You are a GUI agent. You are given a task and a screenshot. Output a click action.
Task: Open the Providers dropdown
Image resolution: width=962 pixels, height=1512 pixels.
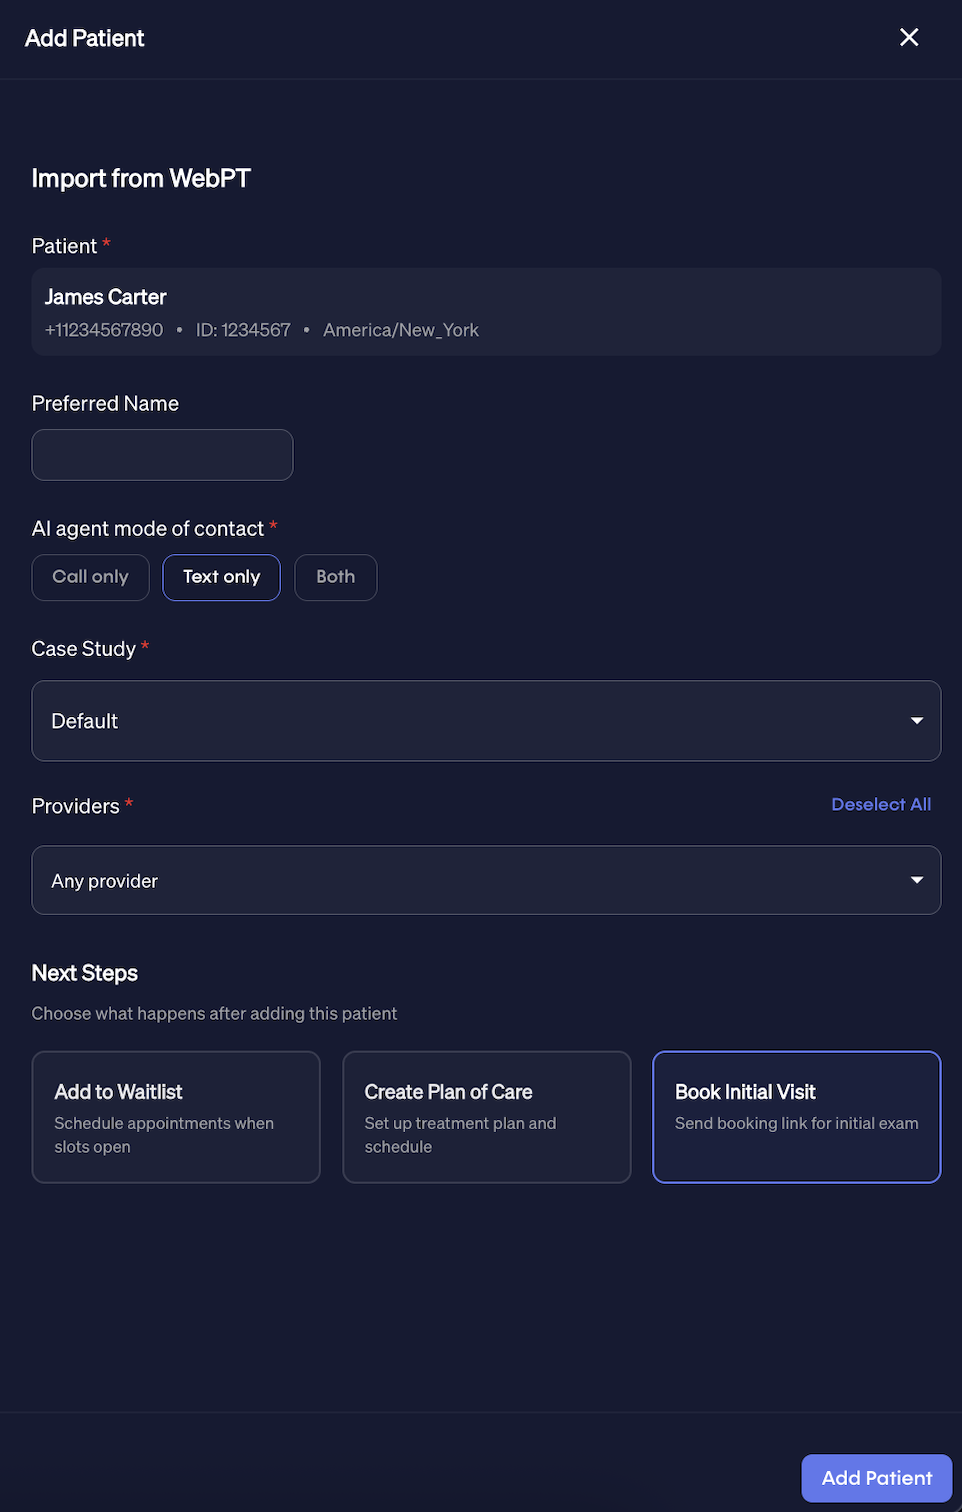486,880
